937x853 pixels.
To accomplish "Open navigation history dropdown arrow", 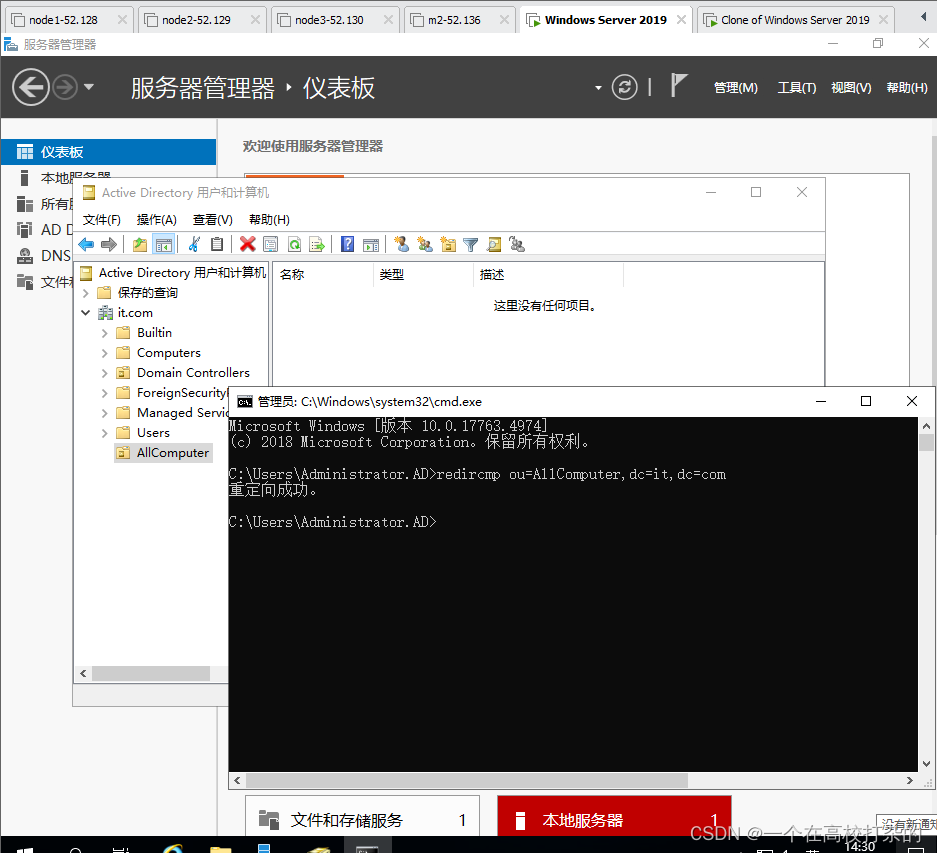I will pyautogui.click(x=89, y=87).
